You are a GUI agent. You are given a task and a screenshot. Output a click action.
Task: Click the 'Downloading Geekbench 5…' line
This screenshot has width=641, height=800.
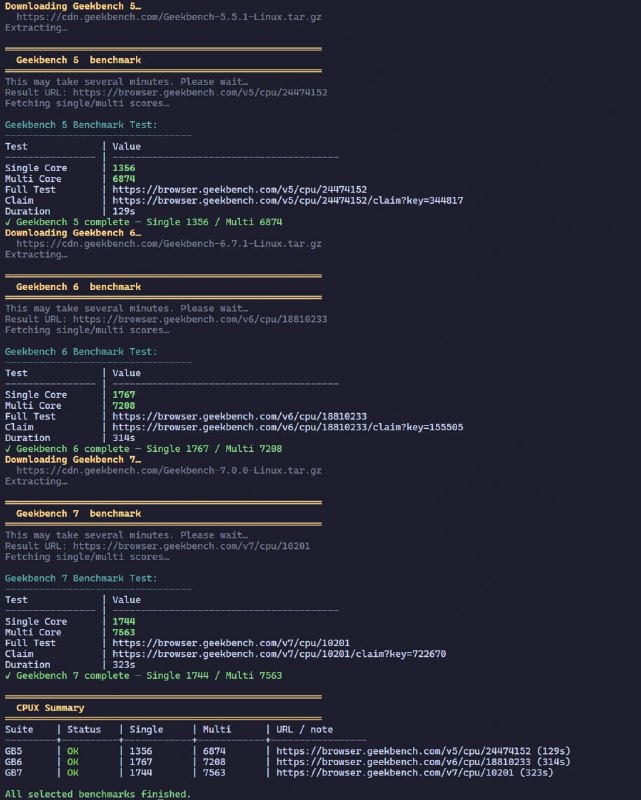click(x=73, y=6)
